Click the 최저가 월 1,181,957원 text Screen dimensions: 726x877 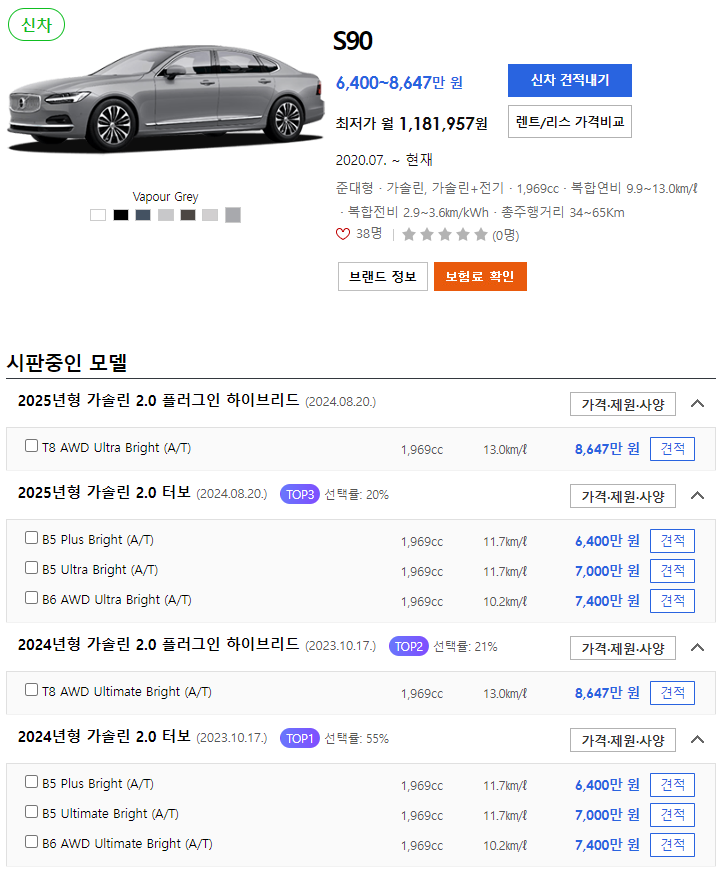pos(412,124)
